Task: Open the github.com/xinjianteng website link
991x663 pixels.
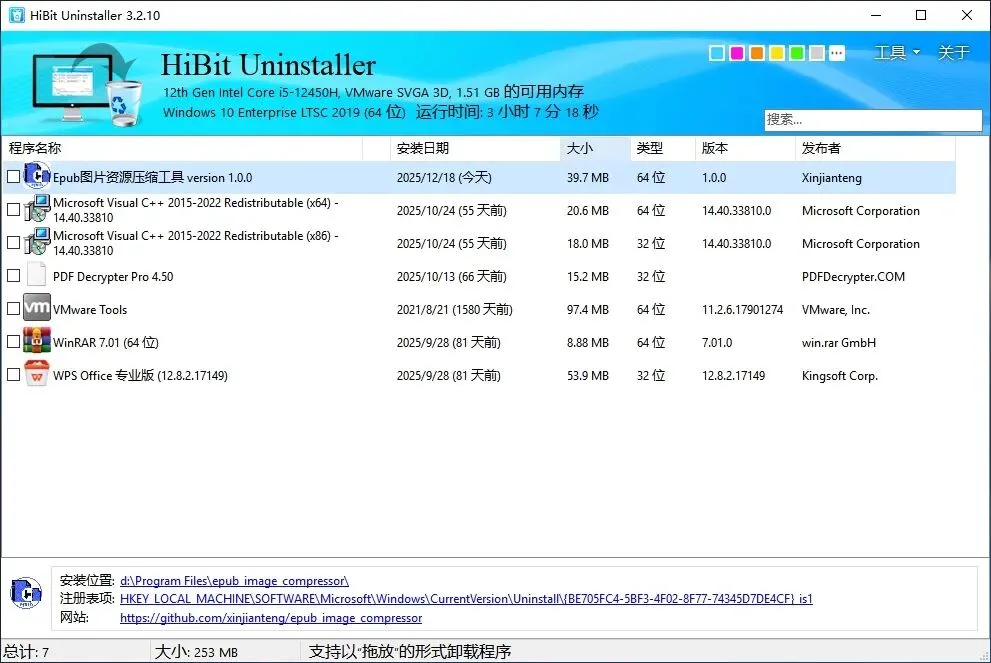Action: [271, 617]
